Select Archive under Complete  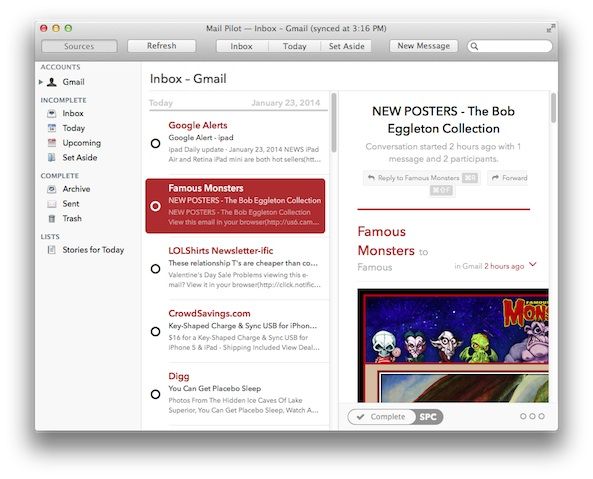click(76, 189)
